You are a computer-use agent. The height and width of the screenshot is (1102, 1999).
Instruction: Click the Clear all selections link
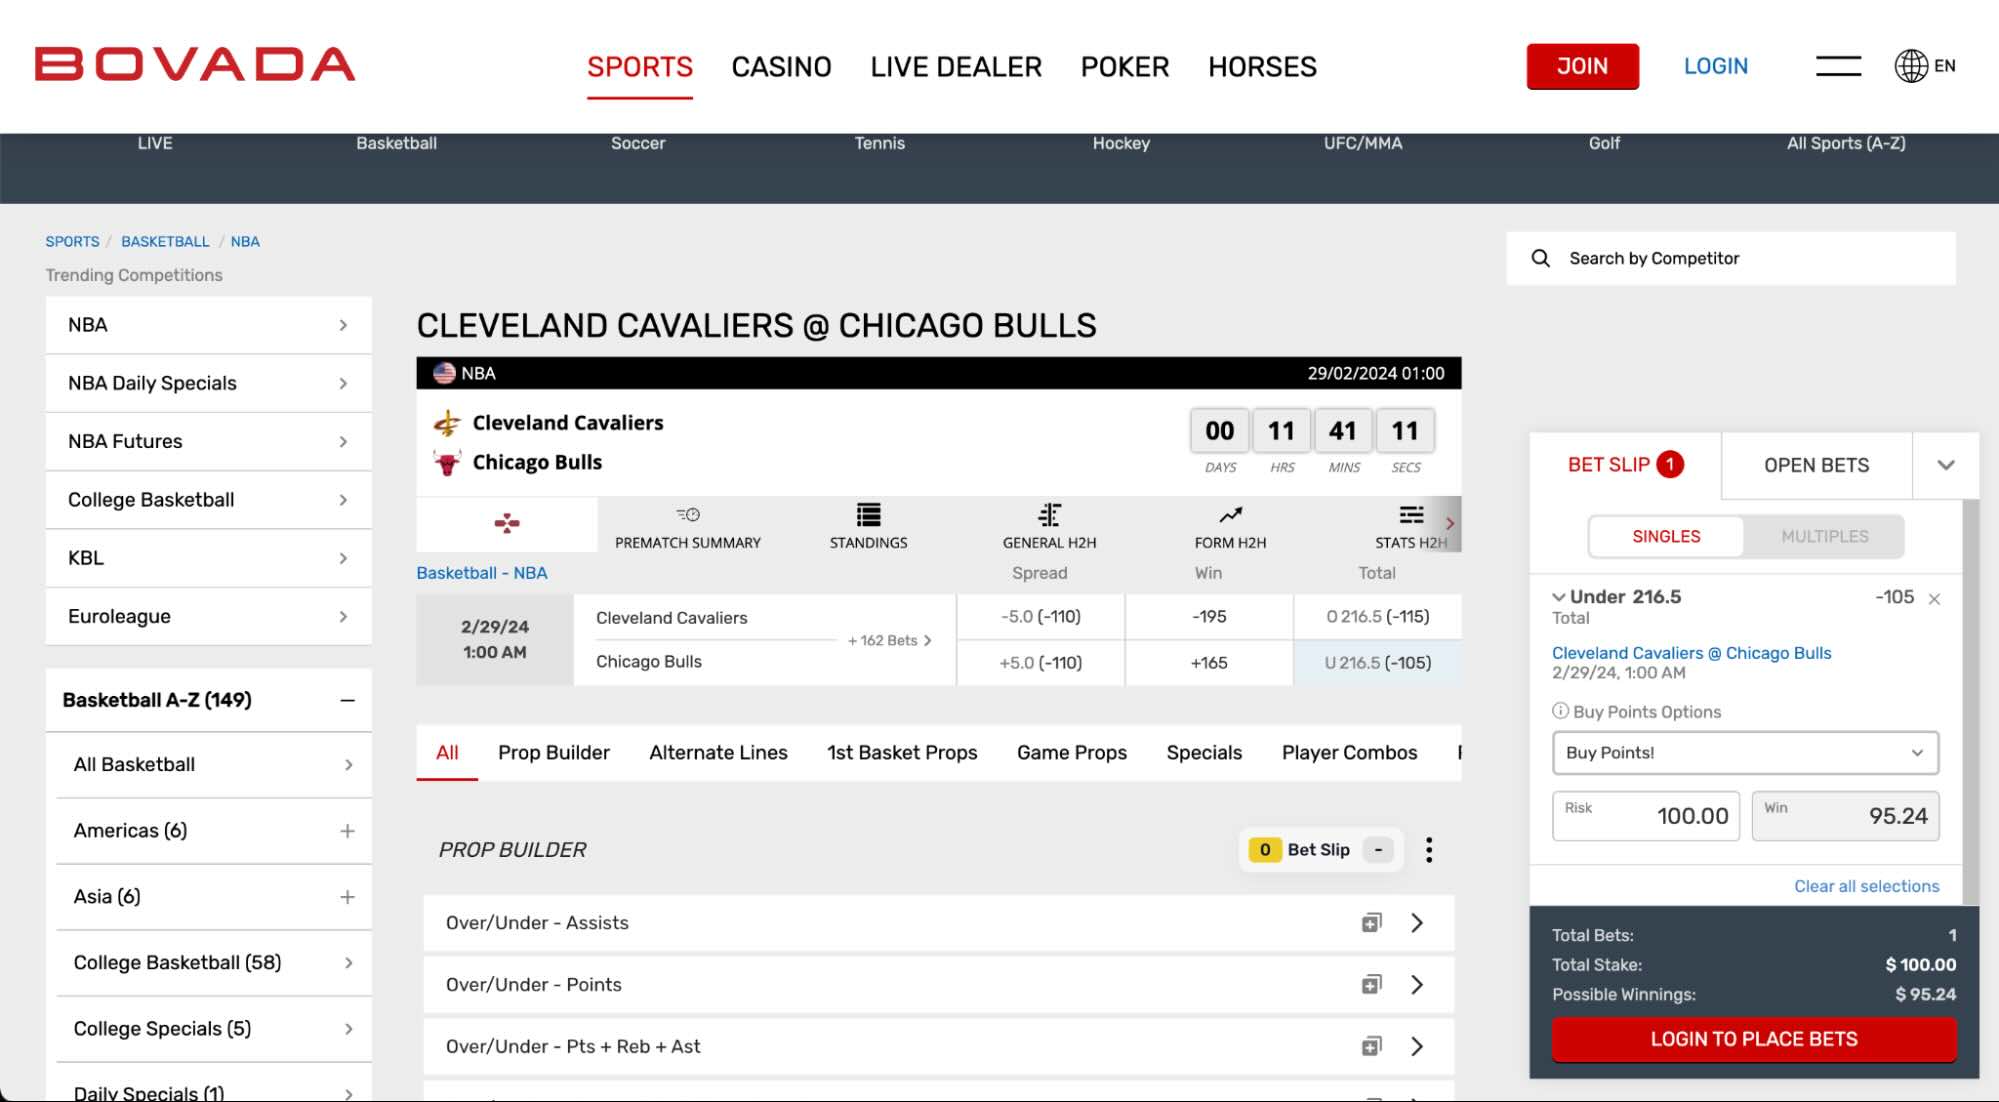(x=1865, y=886)
